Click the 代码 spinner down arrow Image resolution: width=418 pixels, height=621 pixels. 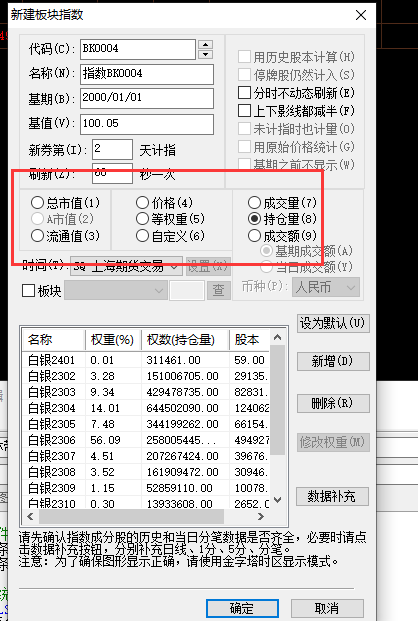coord(205,54)
